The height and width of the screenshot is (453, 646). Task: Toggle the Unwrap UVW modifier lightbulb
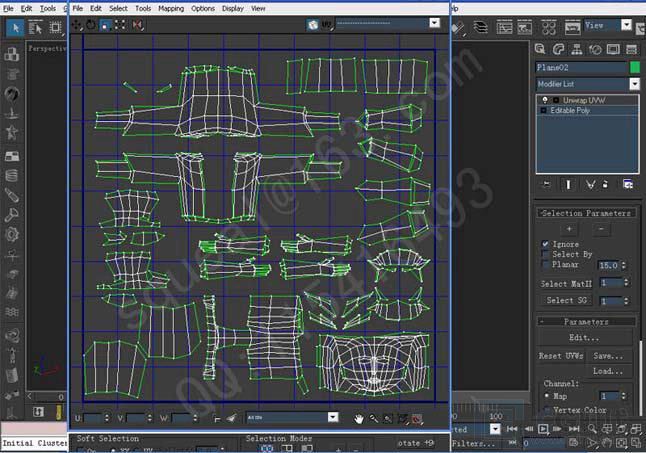[545, 100]
